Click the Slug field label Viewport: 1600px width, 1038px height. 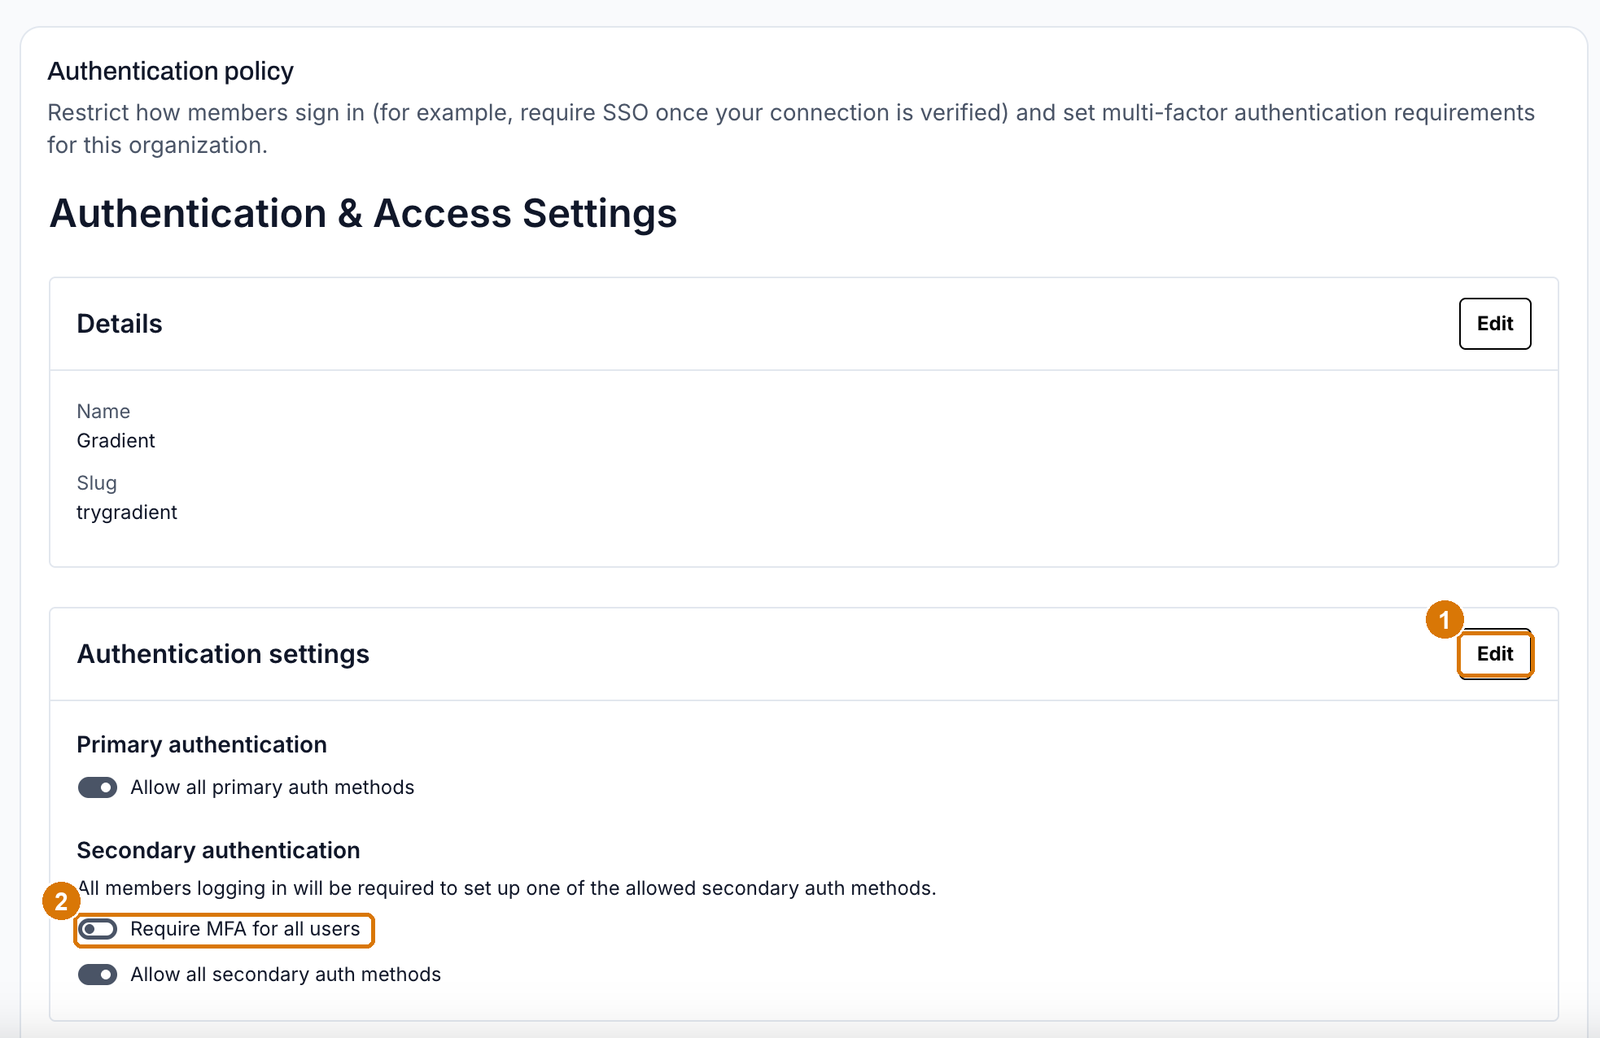point(97,483)
